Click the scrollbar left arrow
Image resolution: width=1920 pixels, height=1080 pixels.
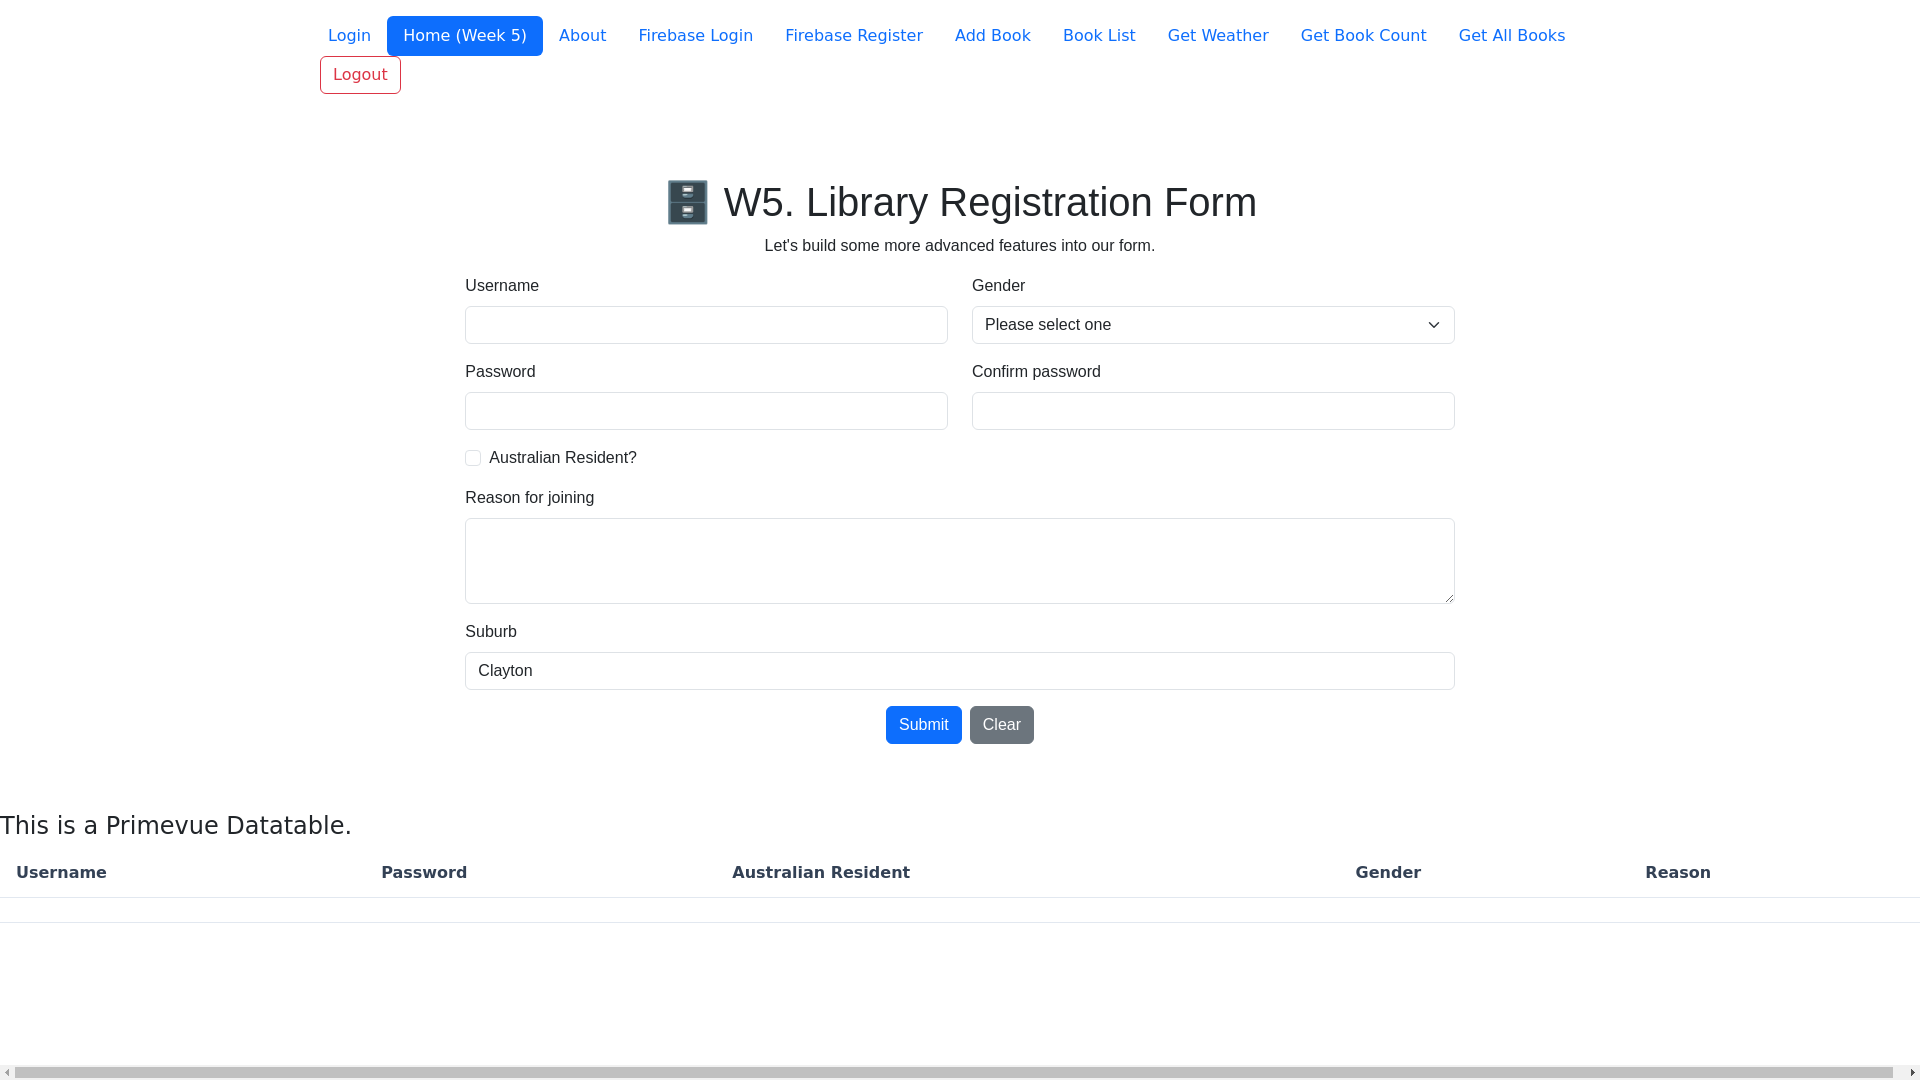tap(7, 1073)
